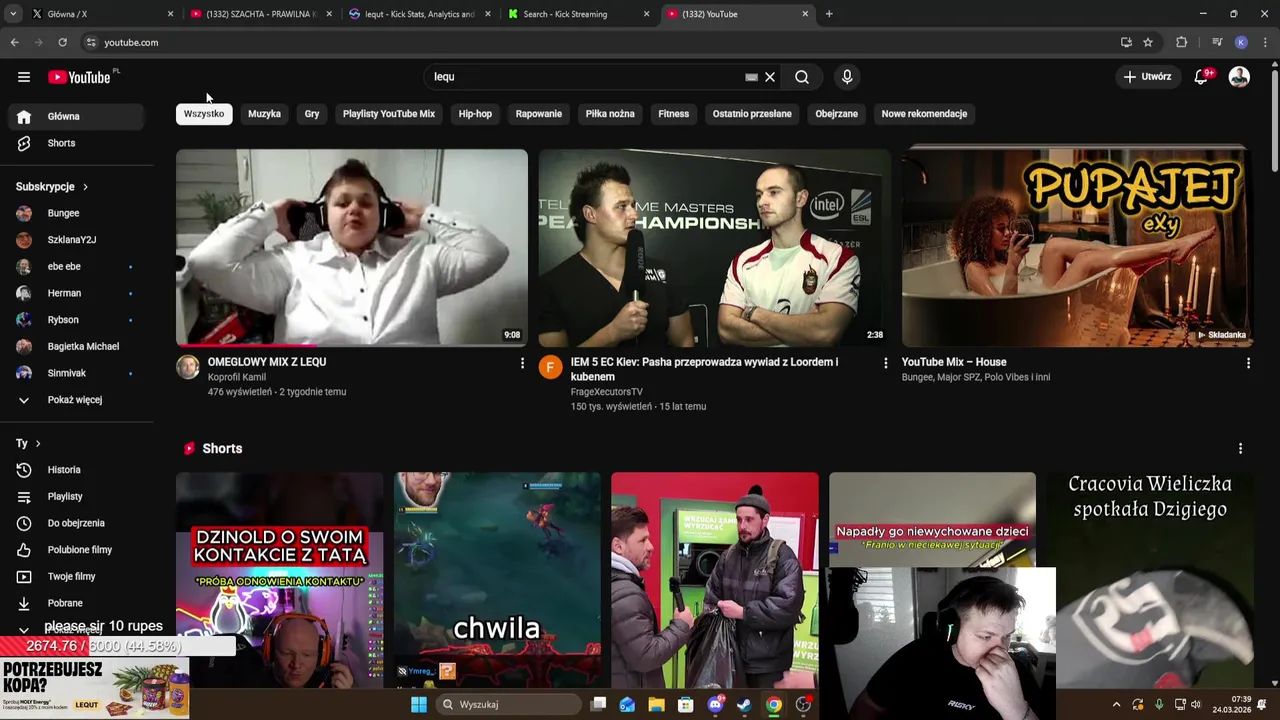Open a new browser tab

(x=829, y=14)
